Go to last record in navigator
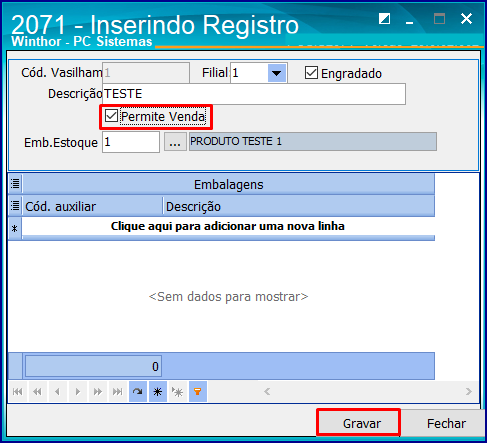Viewport: 487px width, 443px height. pyautogui.click(x=117, y=391)
